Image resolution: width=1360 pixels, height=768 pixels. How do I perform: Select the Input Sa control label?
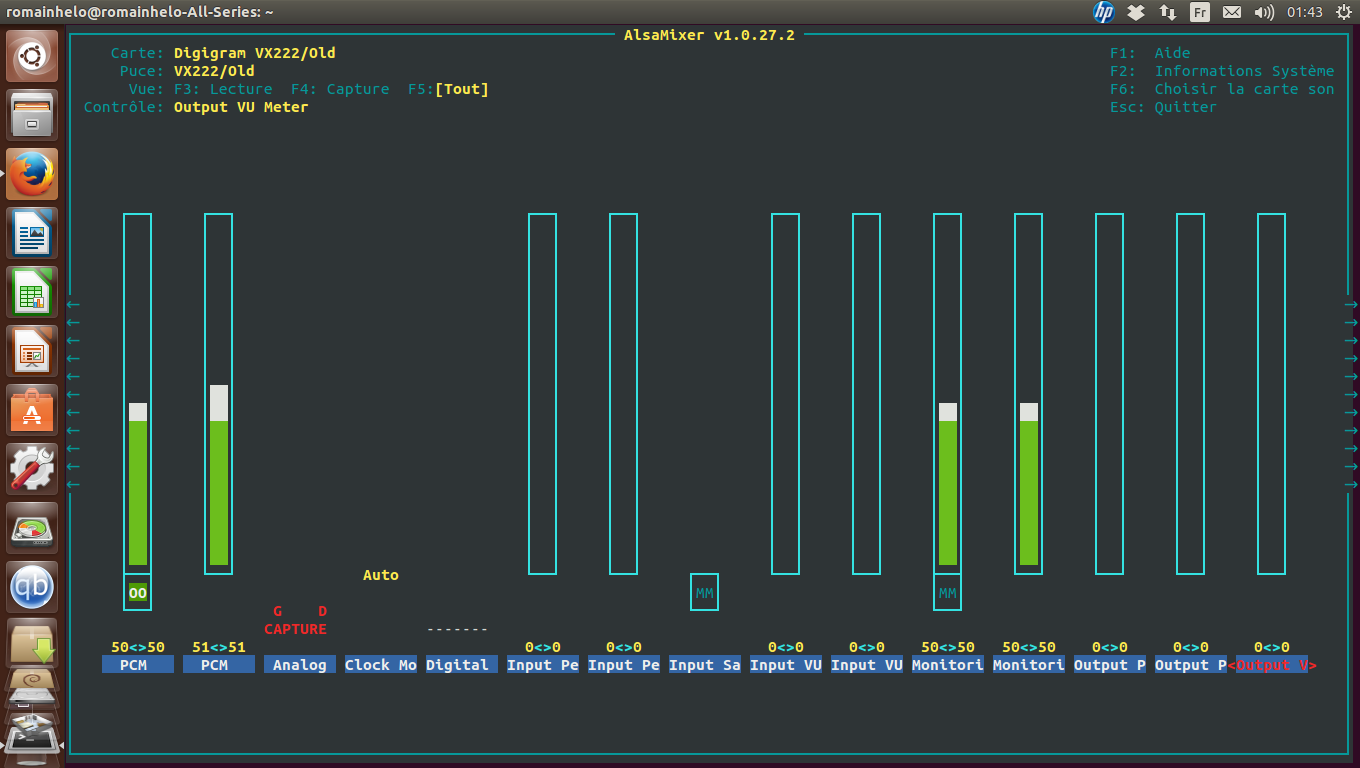point(705,665)
